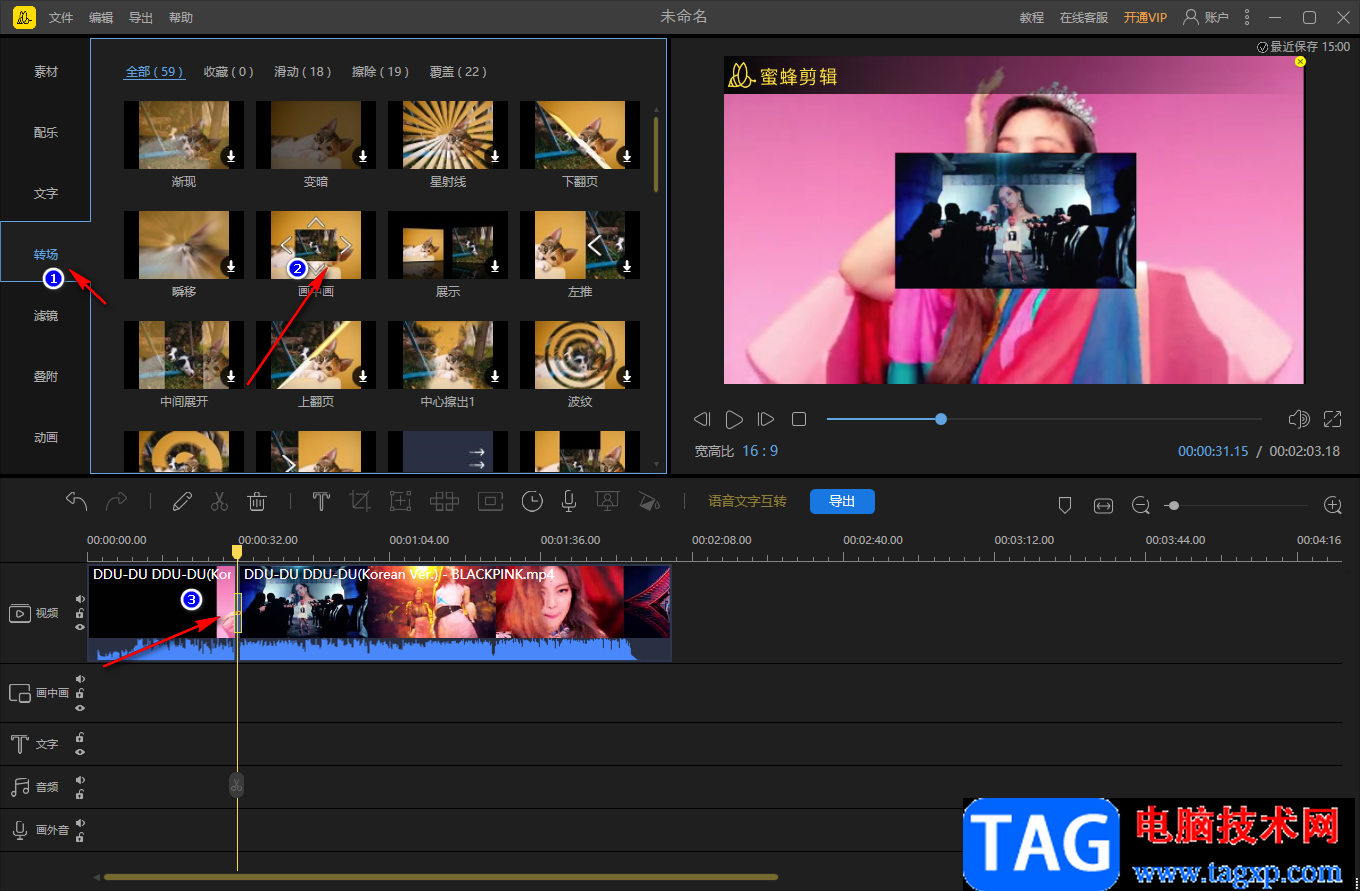The height and width of the screenshot is (891, 1360).
Task: Hide the 视频 track with eye icon
Action: (x=80, y=627)
